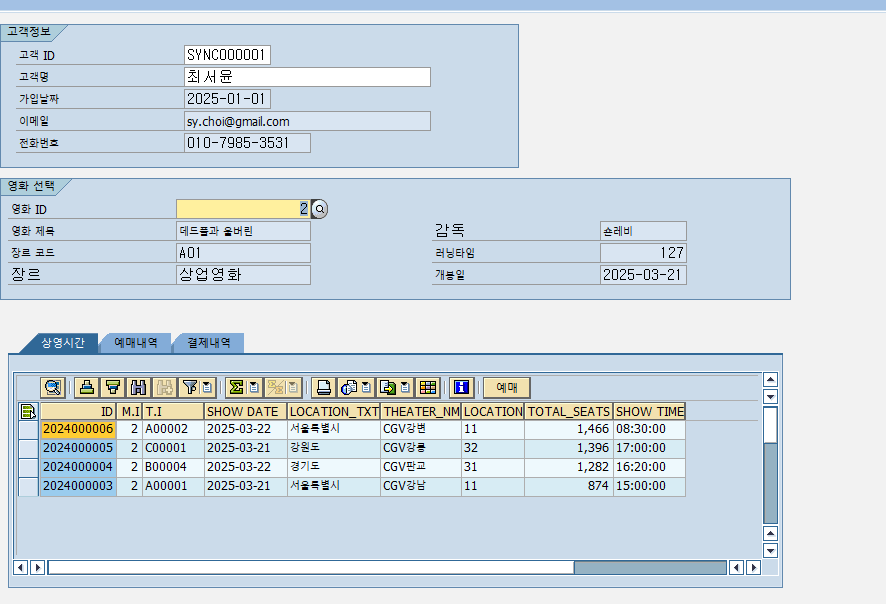This screenshot has height=604, width=886.
Task: Show end user documentation info icon
Action: pyautogui.click(x=462, y=388)
